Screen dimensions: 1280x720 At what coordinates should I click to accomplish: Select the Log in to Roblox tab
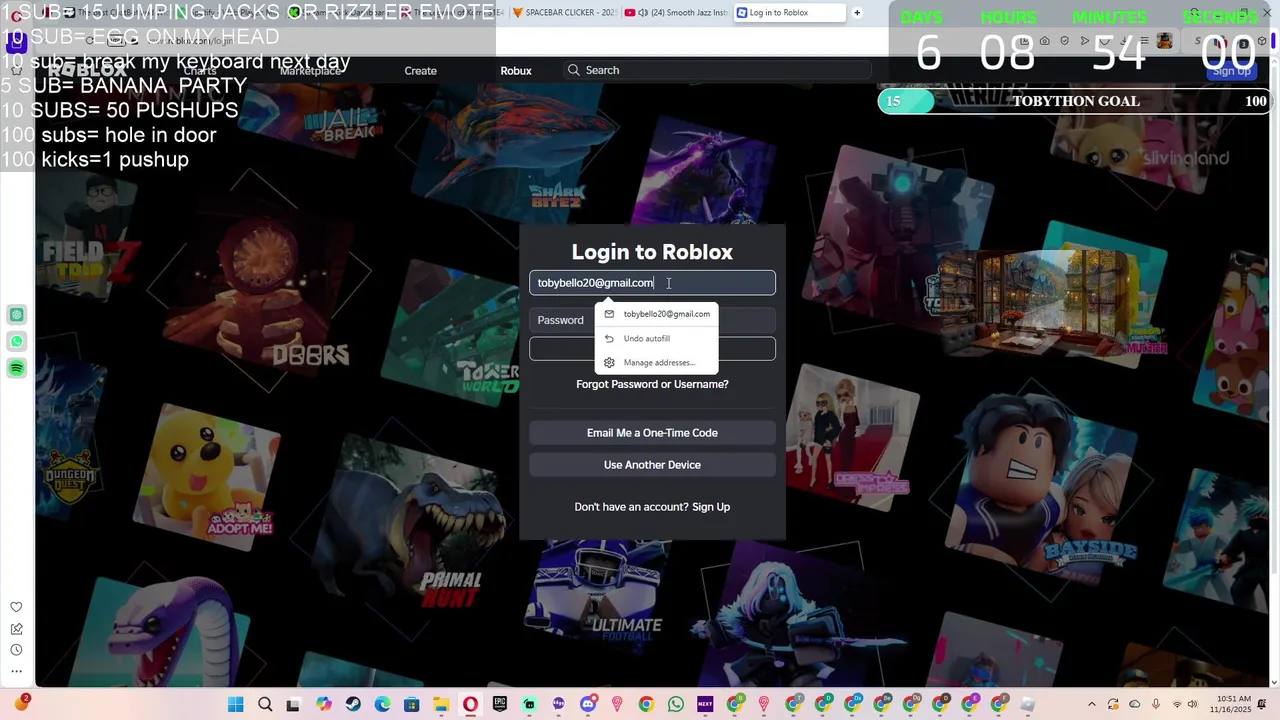[788, 13]
